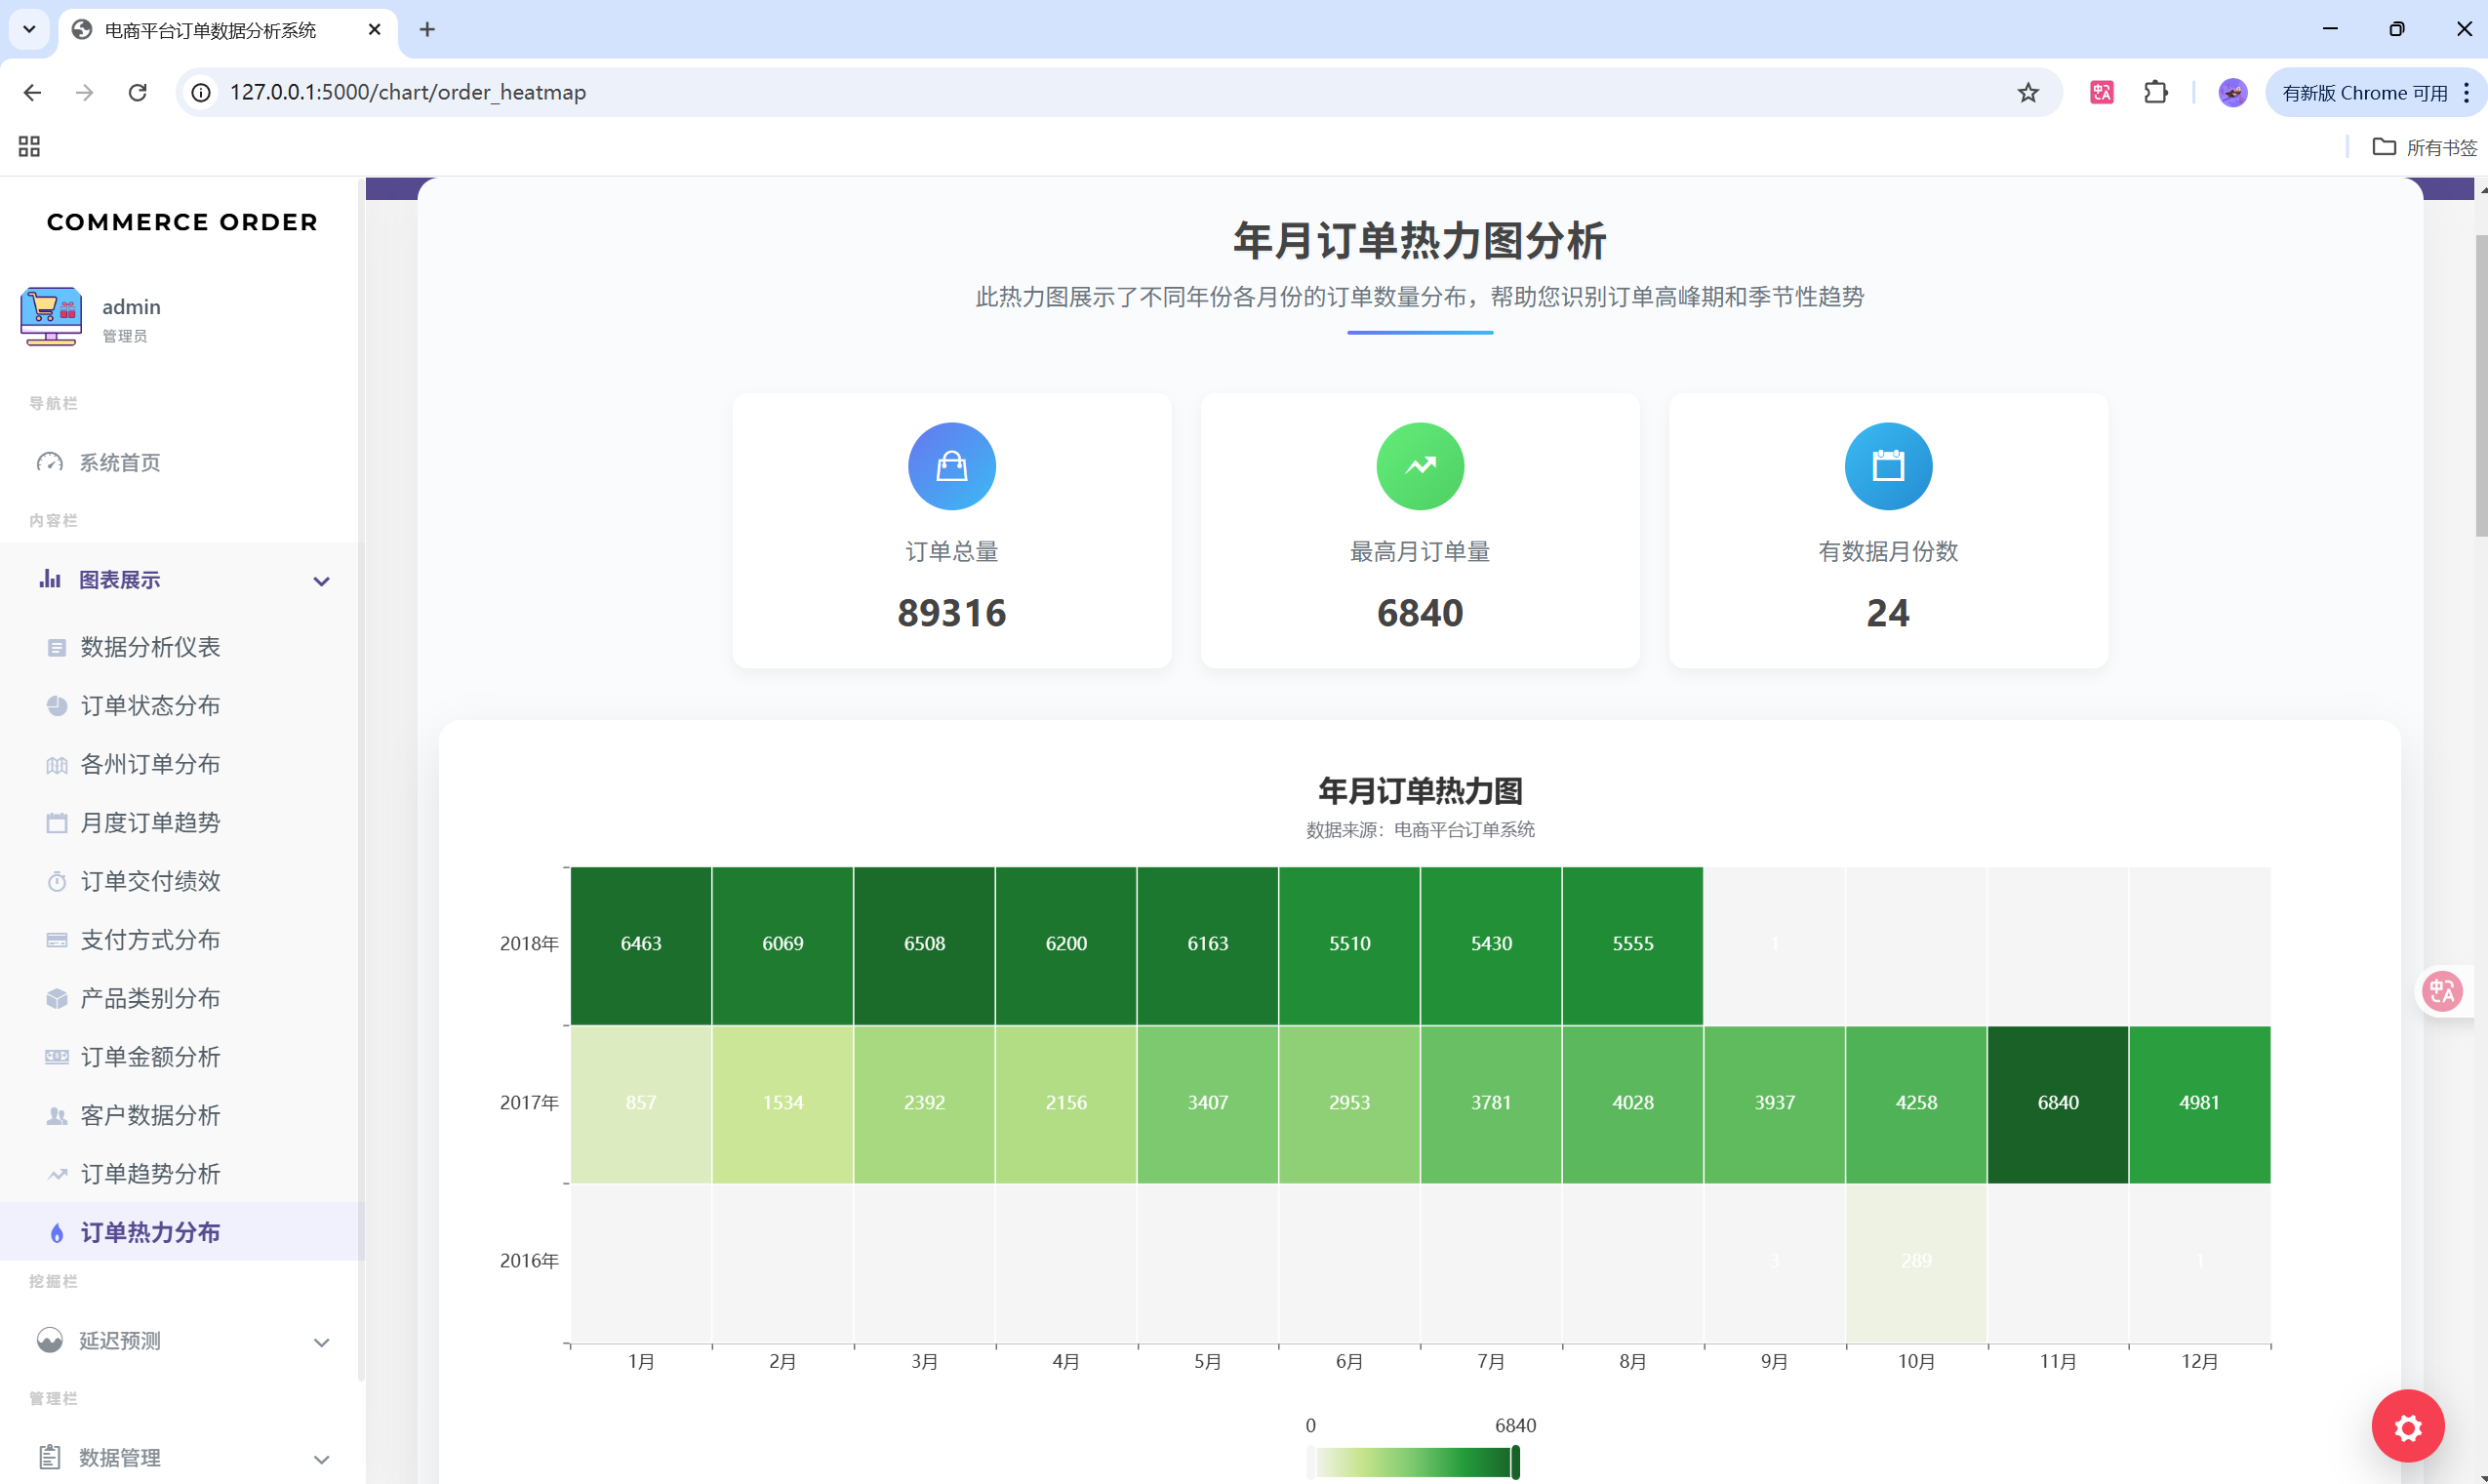Image resolution: width=2488 pixels, height=1484 pixels.
Task: Collapse the 图表展示 menu section
Action: click(321, 581)
